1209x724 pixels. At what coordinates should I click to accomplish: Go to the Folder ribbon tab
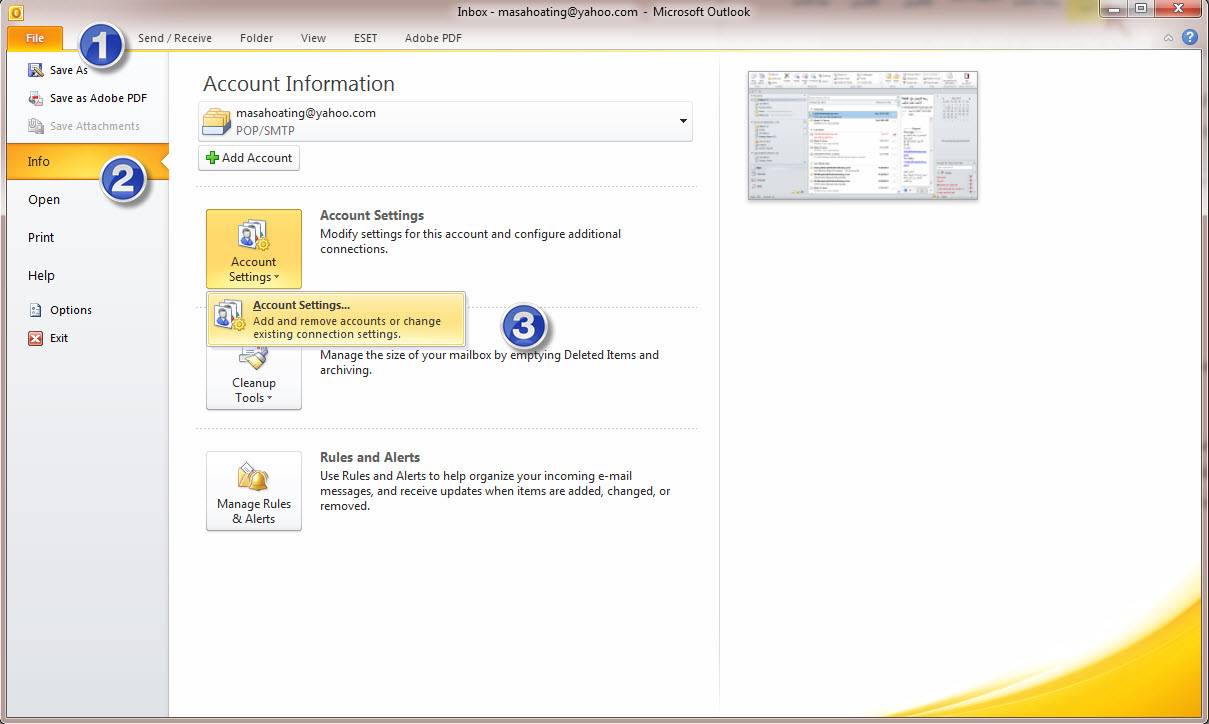coord(257,38)
